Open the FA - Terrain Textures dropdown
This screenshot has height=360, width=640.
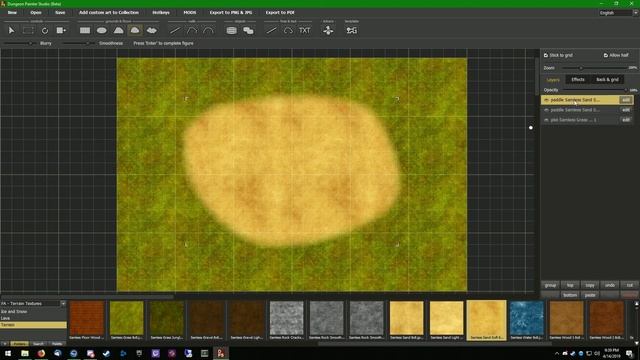pos(33,304)
